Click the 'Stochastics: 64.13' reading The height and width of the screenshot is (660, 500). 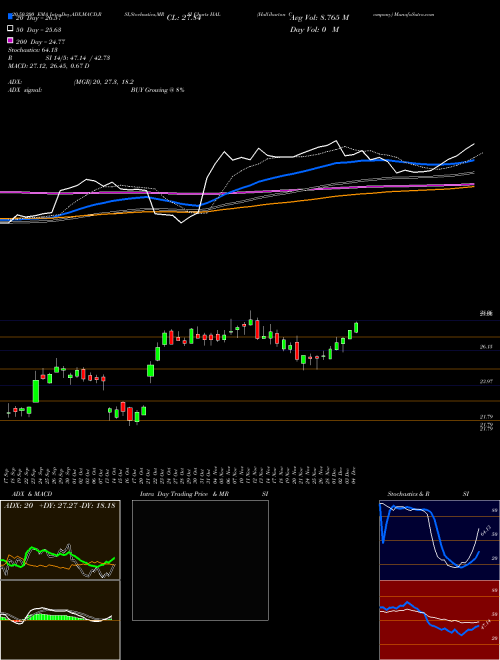tap(32, 50)
